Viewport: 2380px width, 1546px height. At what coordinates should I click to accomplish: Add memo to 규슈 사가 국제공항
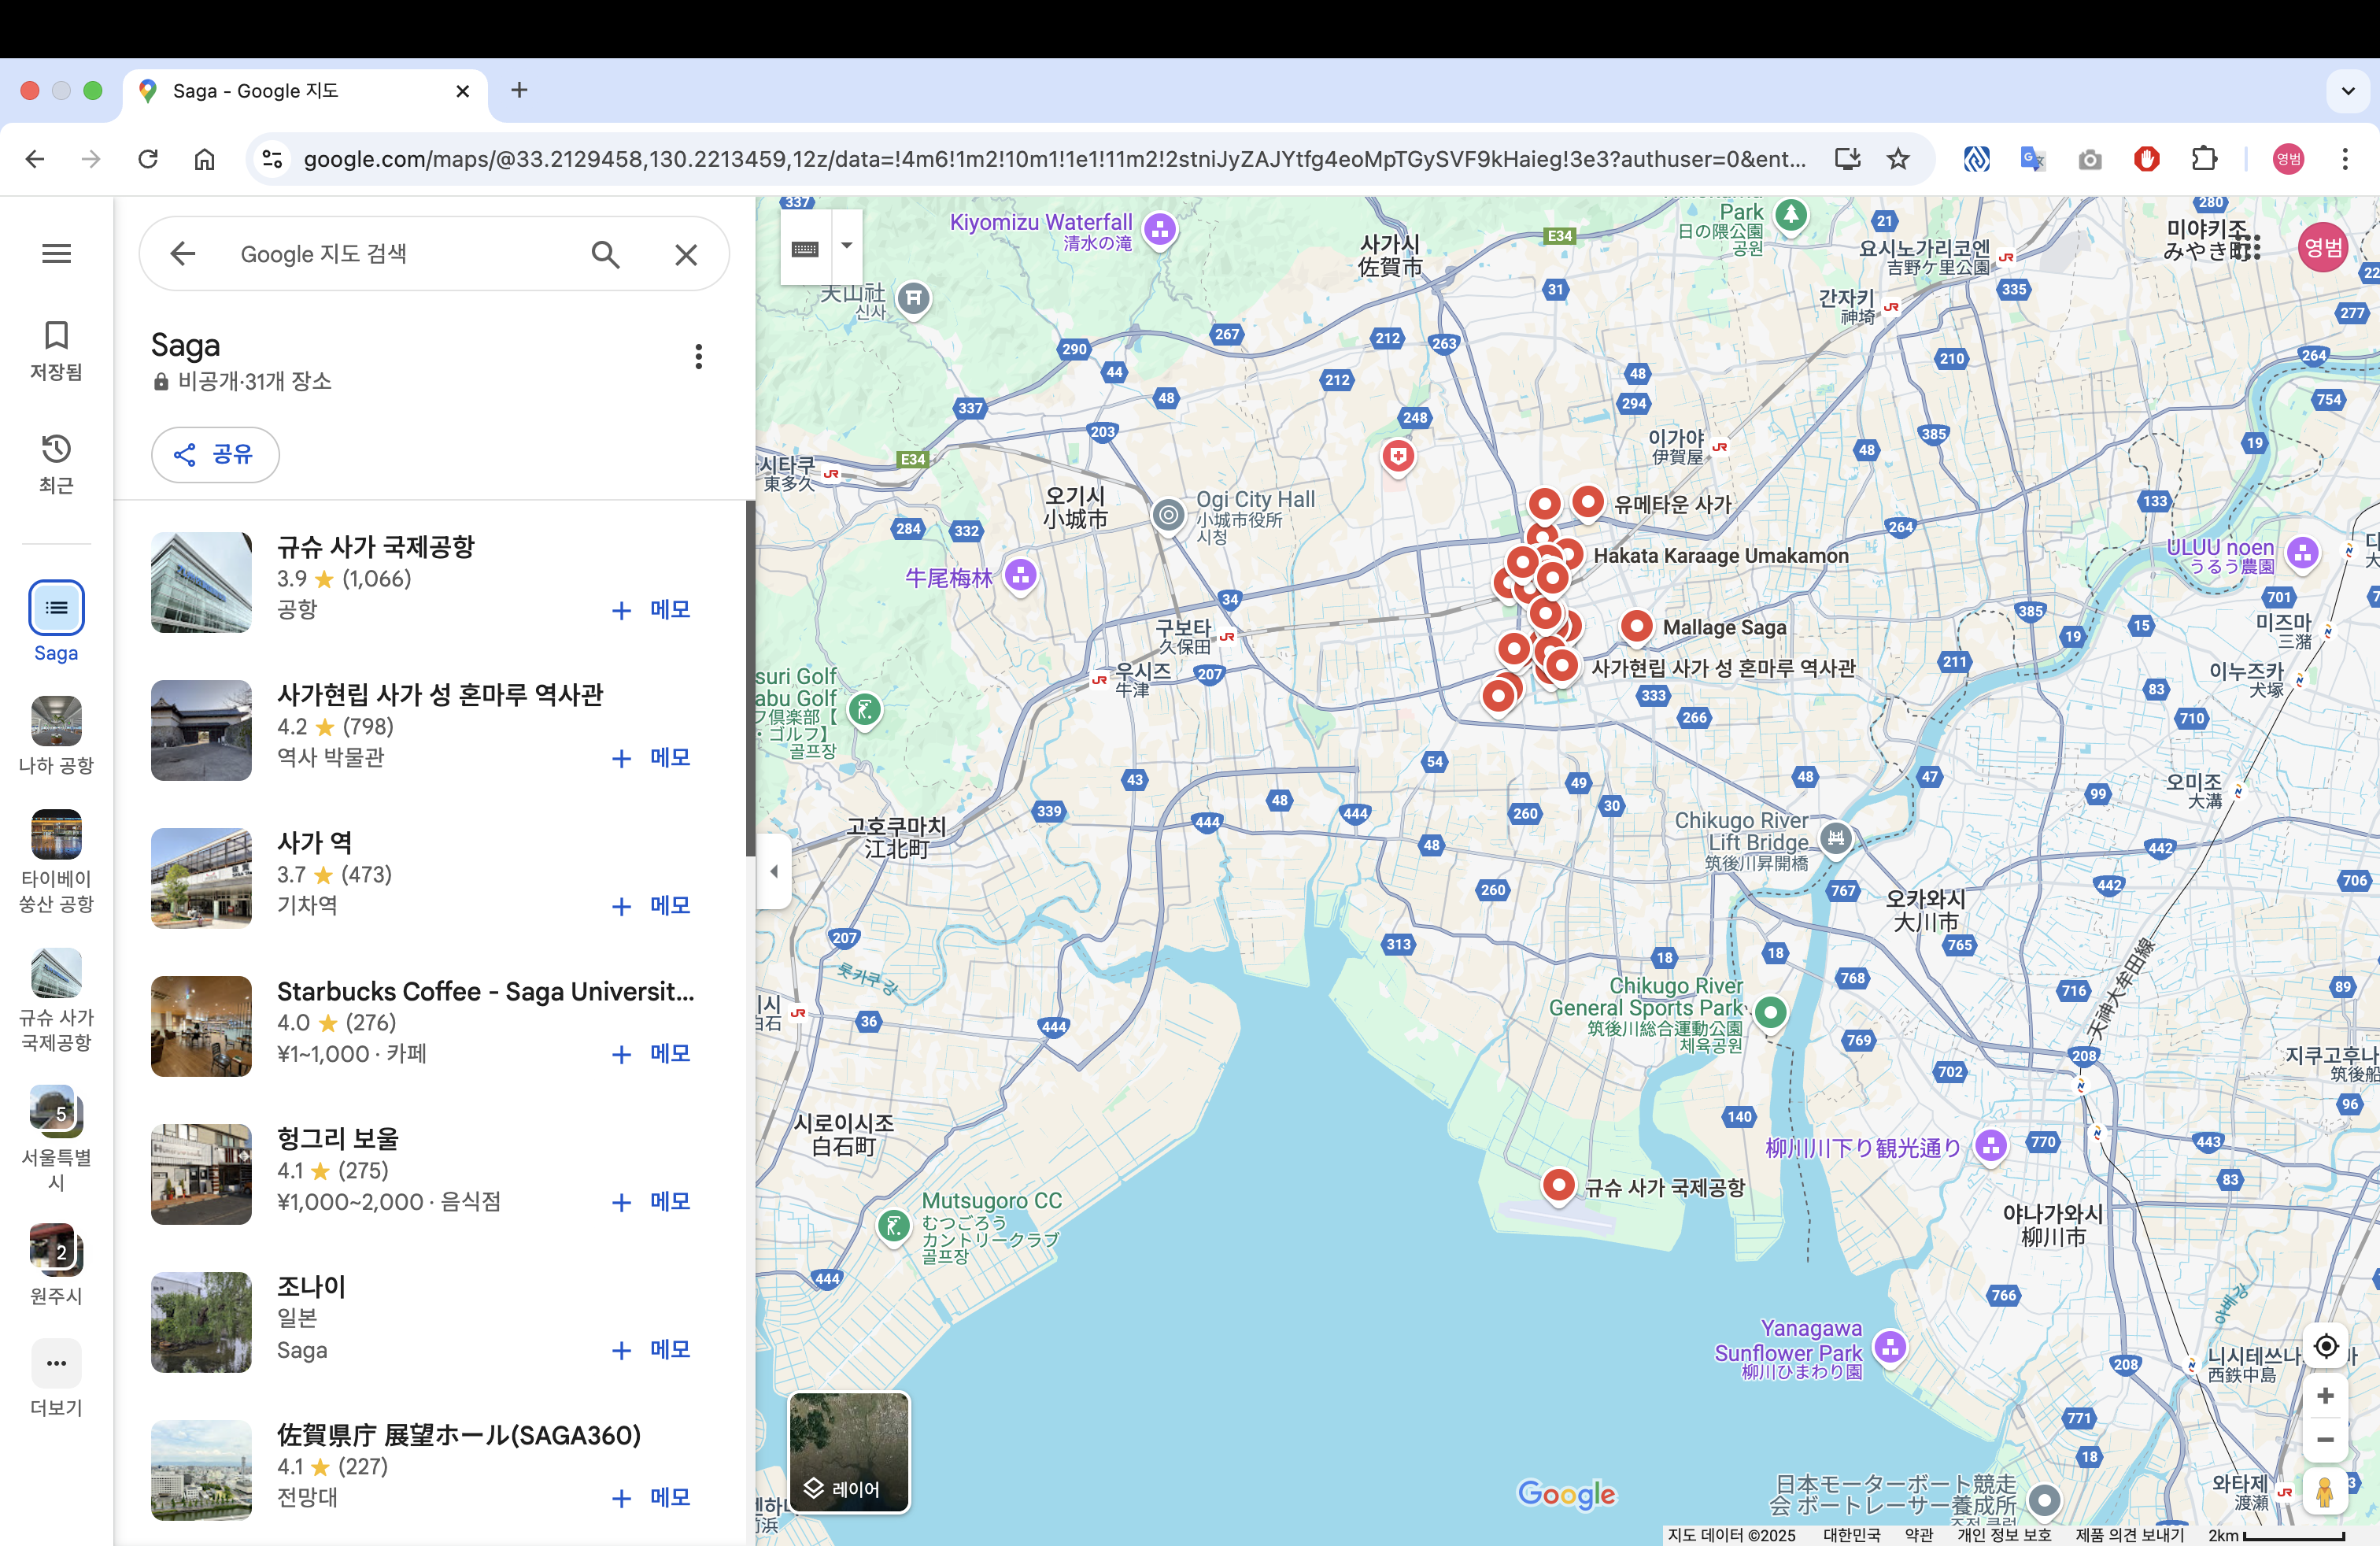[651, 610]
